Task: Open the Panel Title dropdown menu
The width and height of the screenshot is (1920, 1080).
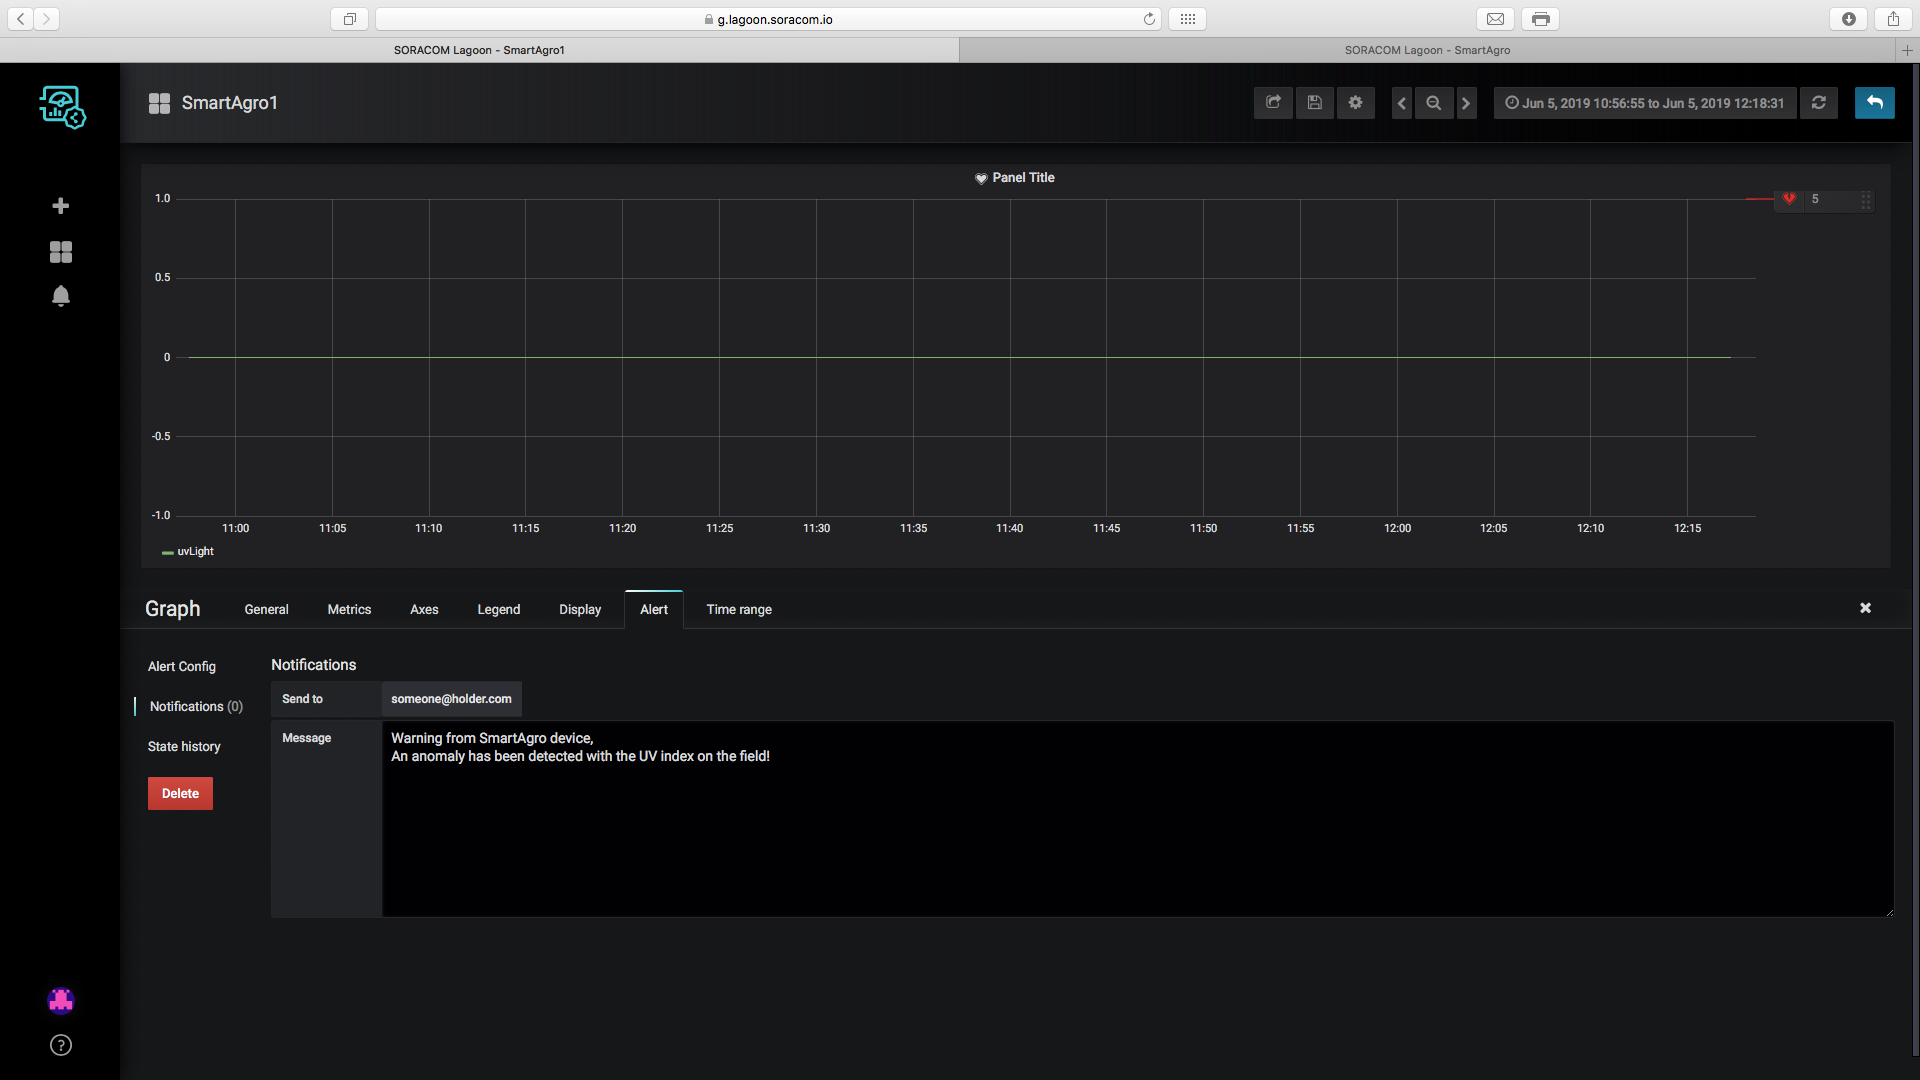Action: (x=1022, y=178)
